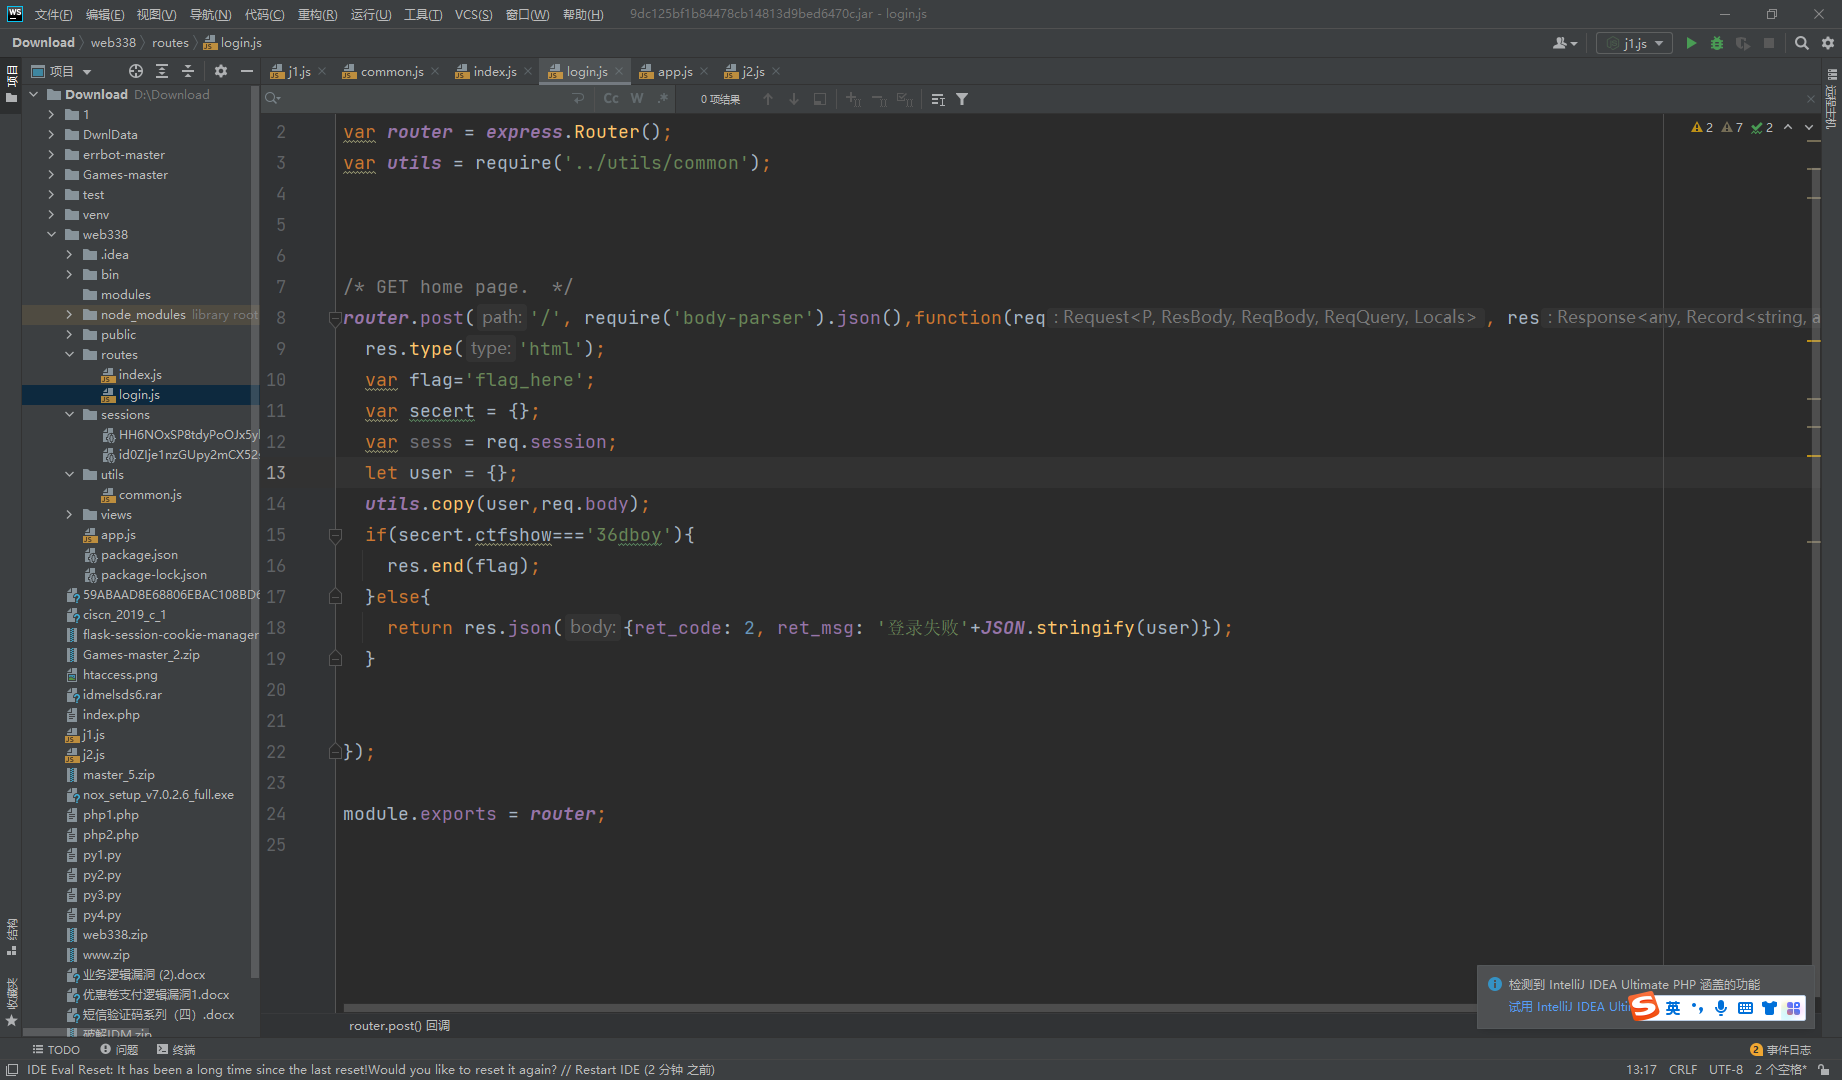Start debugging with the green bug icon
Viewport: 1842px width, 1080px height.
point(1717,43)
